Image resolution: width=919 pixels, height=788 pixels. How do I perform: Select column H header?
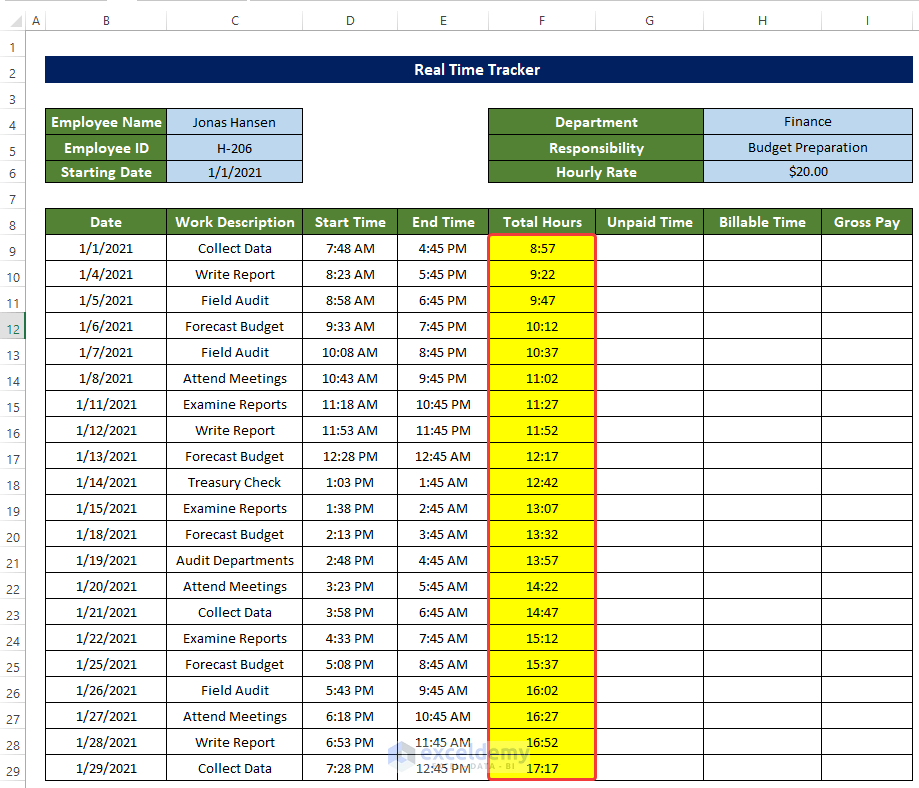coord(762,21)
